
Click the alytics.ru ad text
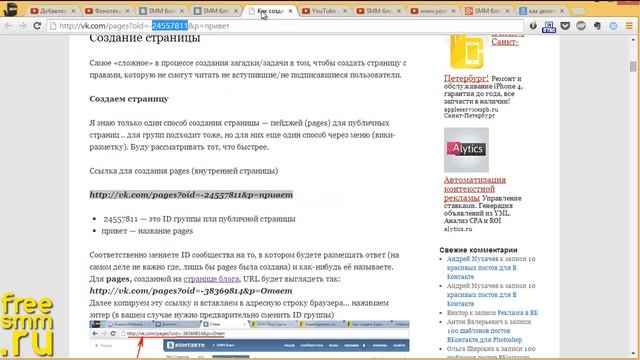(x=458, y=229)
